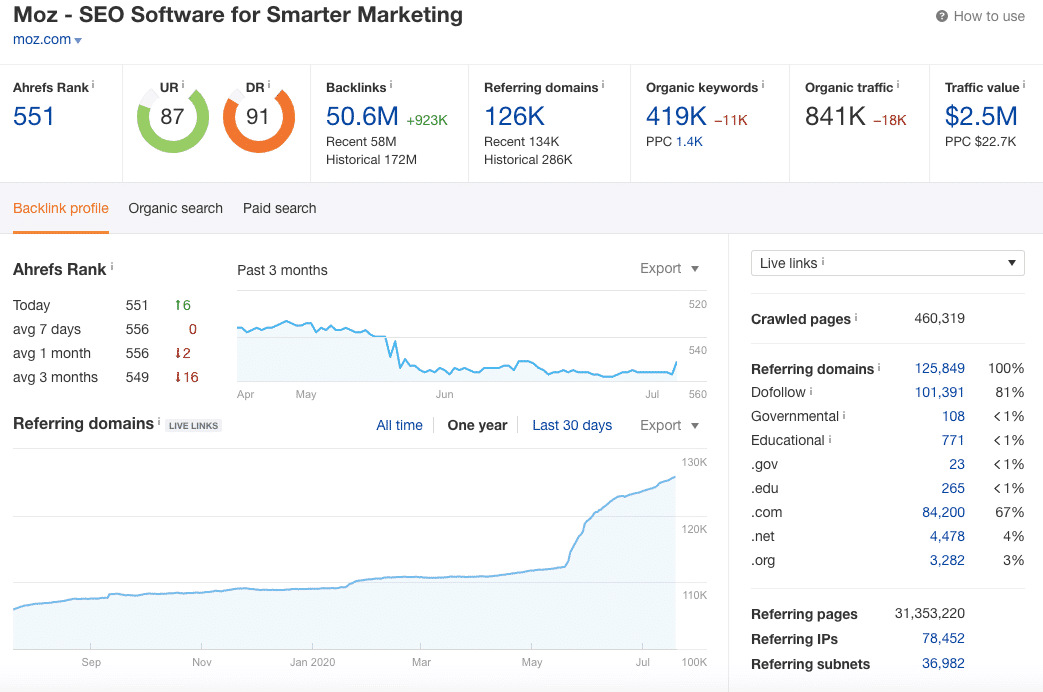This screenshot has width=1043, height=692.
Task: Click the Organic traffic value 841K
Action: (x=835, y=116)
